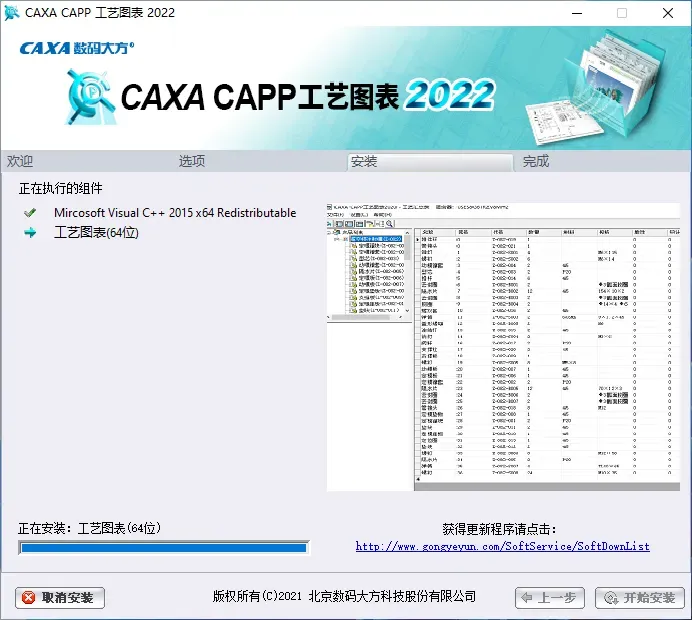
Task: Open the gongyeyun.com SoftDownList update link
Action: click(x=502, y=546)
